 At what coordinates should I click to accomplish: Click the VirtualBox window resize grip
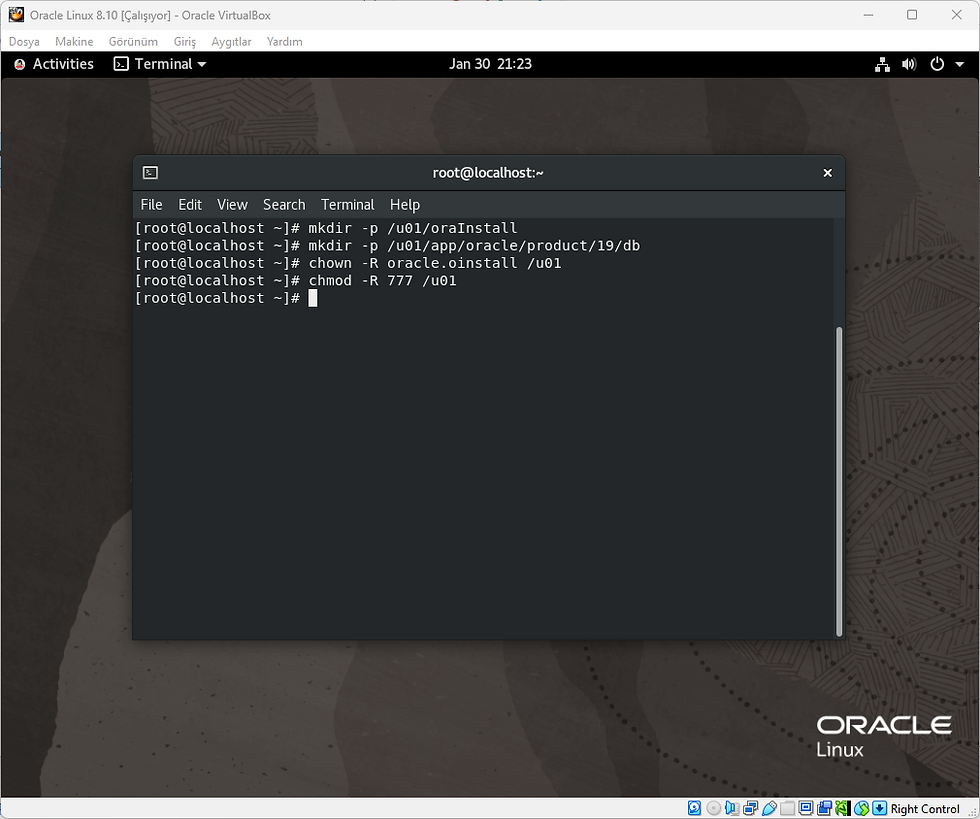click(x=972, y=811)
